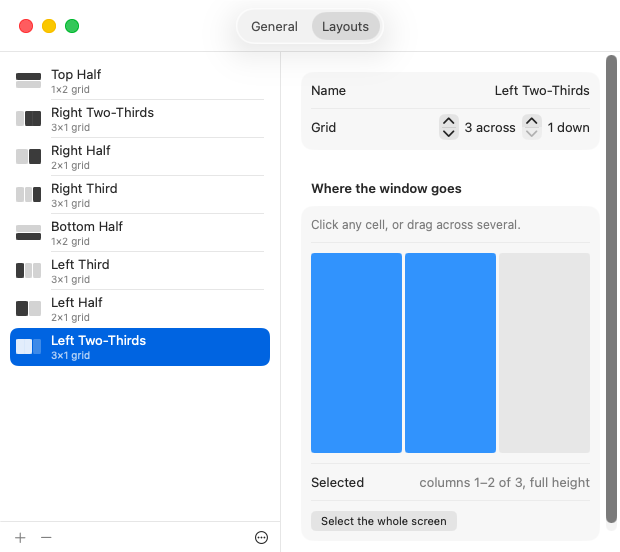
Task: Increase the across grid columns stepper
Action: pos(448,122)
